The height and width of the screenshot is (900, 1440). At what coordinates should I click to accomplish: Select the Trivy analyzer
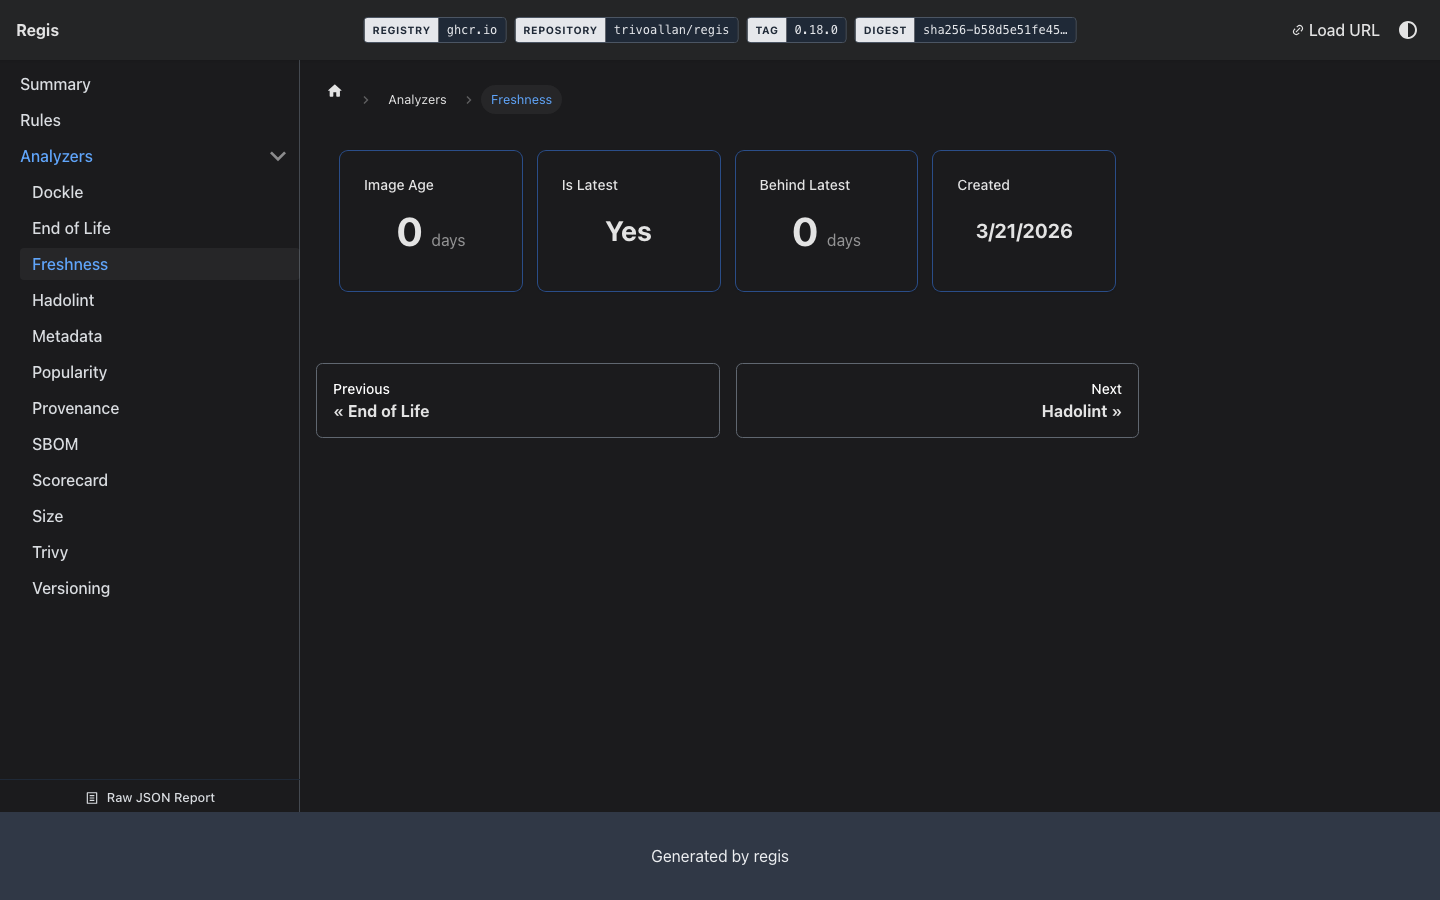50,552
